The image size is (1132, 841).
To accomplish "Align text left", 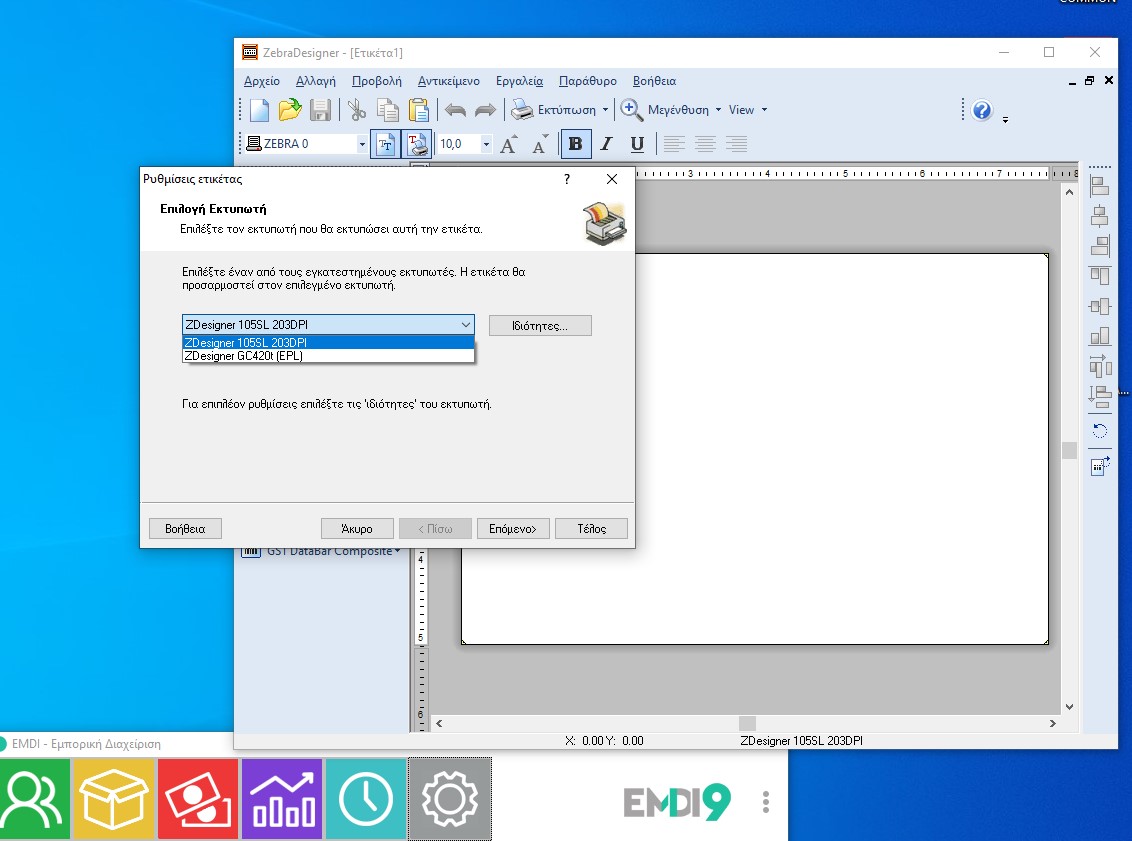I will [x=674, y=144].
